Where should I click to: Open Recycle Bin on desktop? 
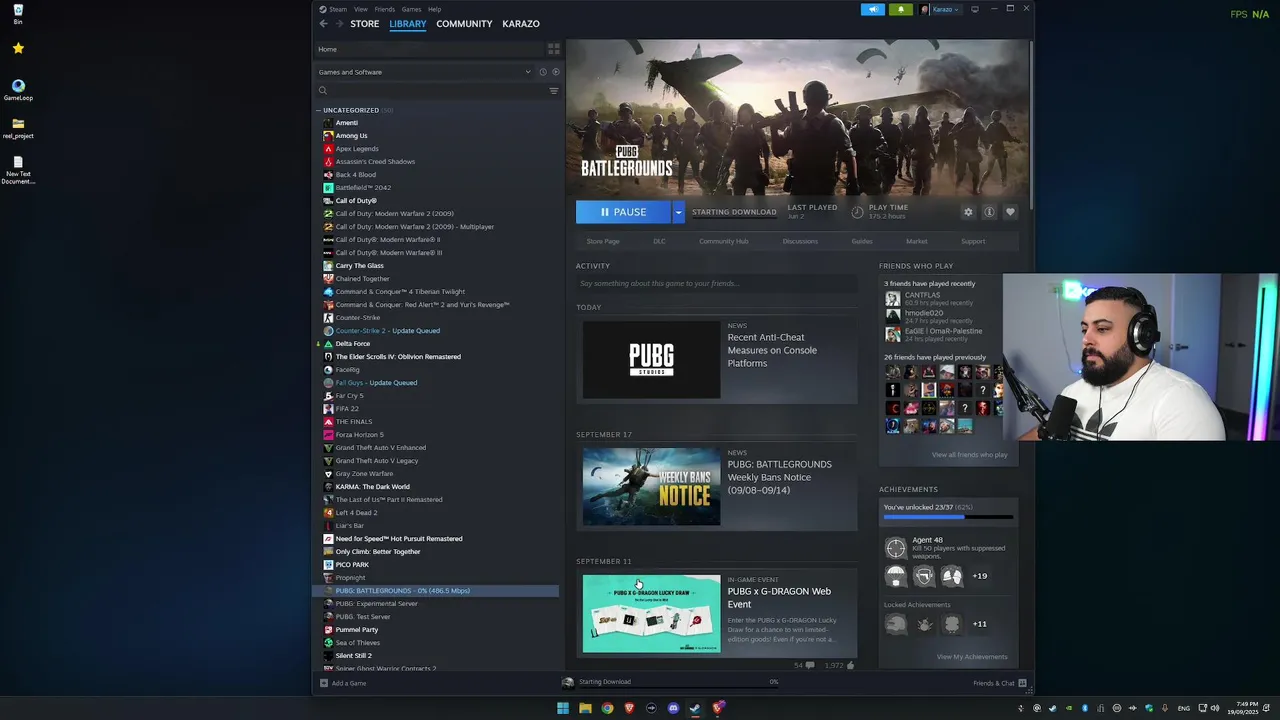[x=18, y=13]
